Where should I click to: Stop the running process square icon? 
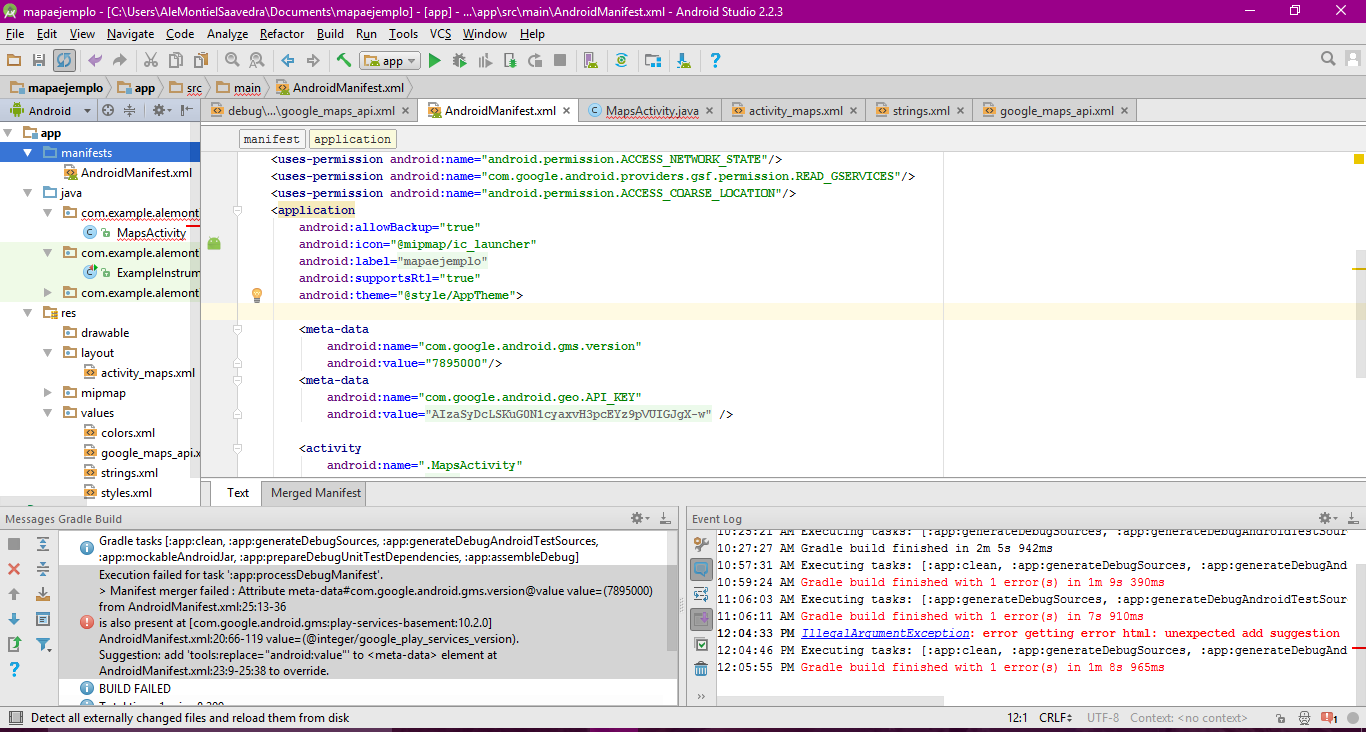pos(560,61)
